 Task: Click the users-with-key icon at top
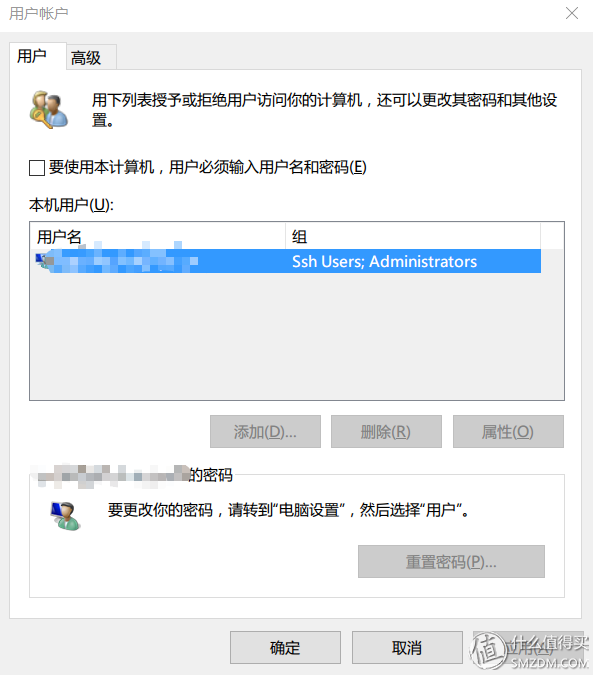tap(49, 109)
